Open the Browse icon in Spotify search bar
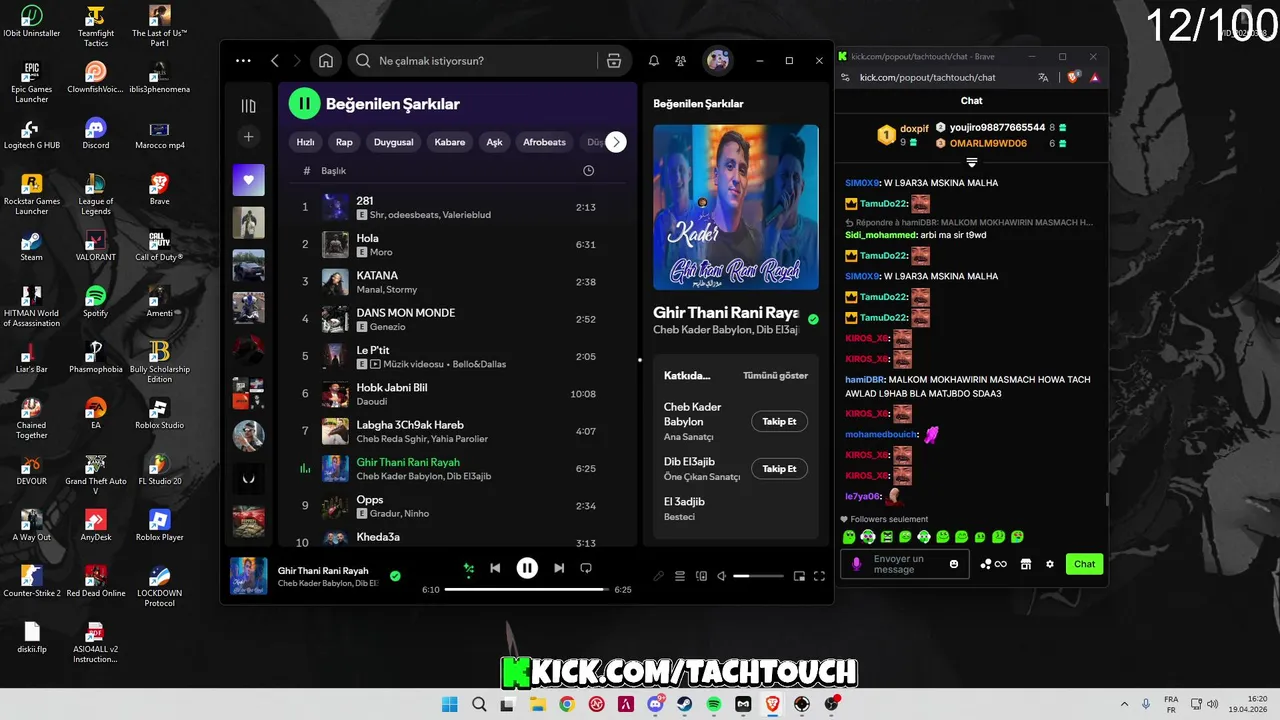1280x720 pixels. pyautogui.click(x=614, y=61)
